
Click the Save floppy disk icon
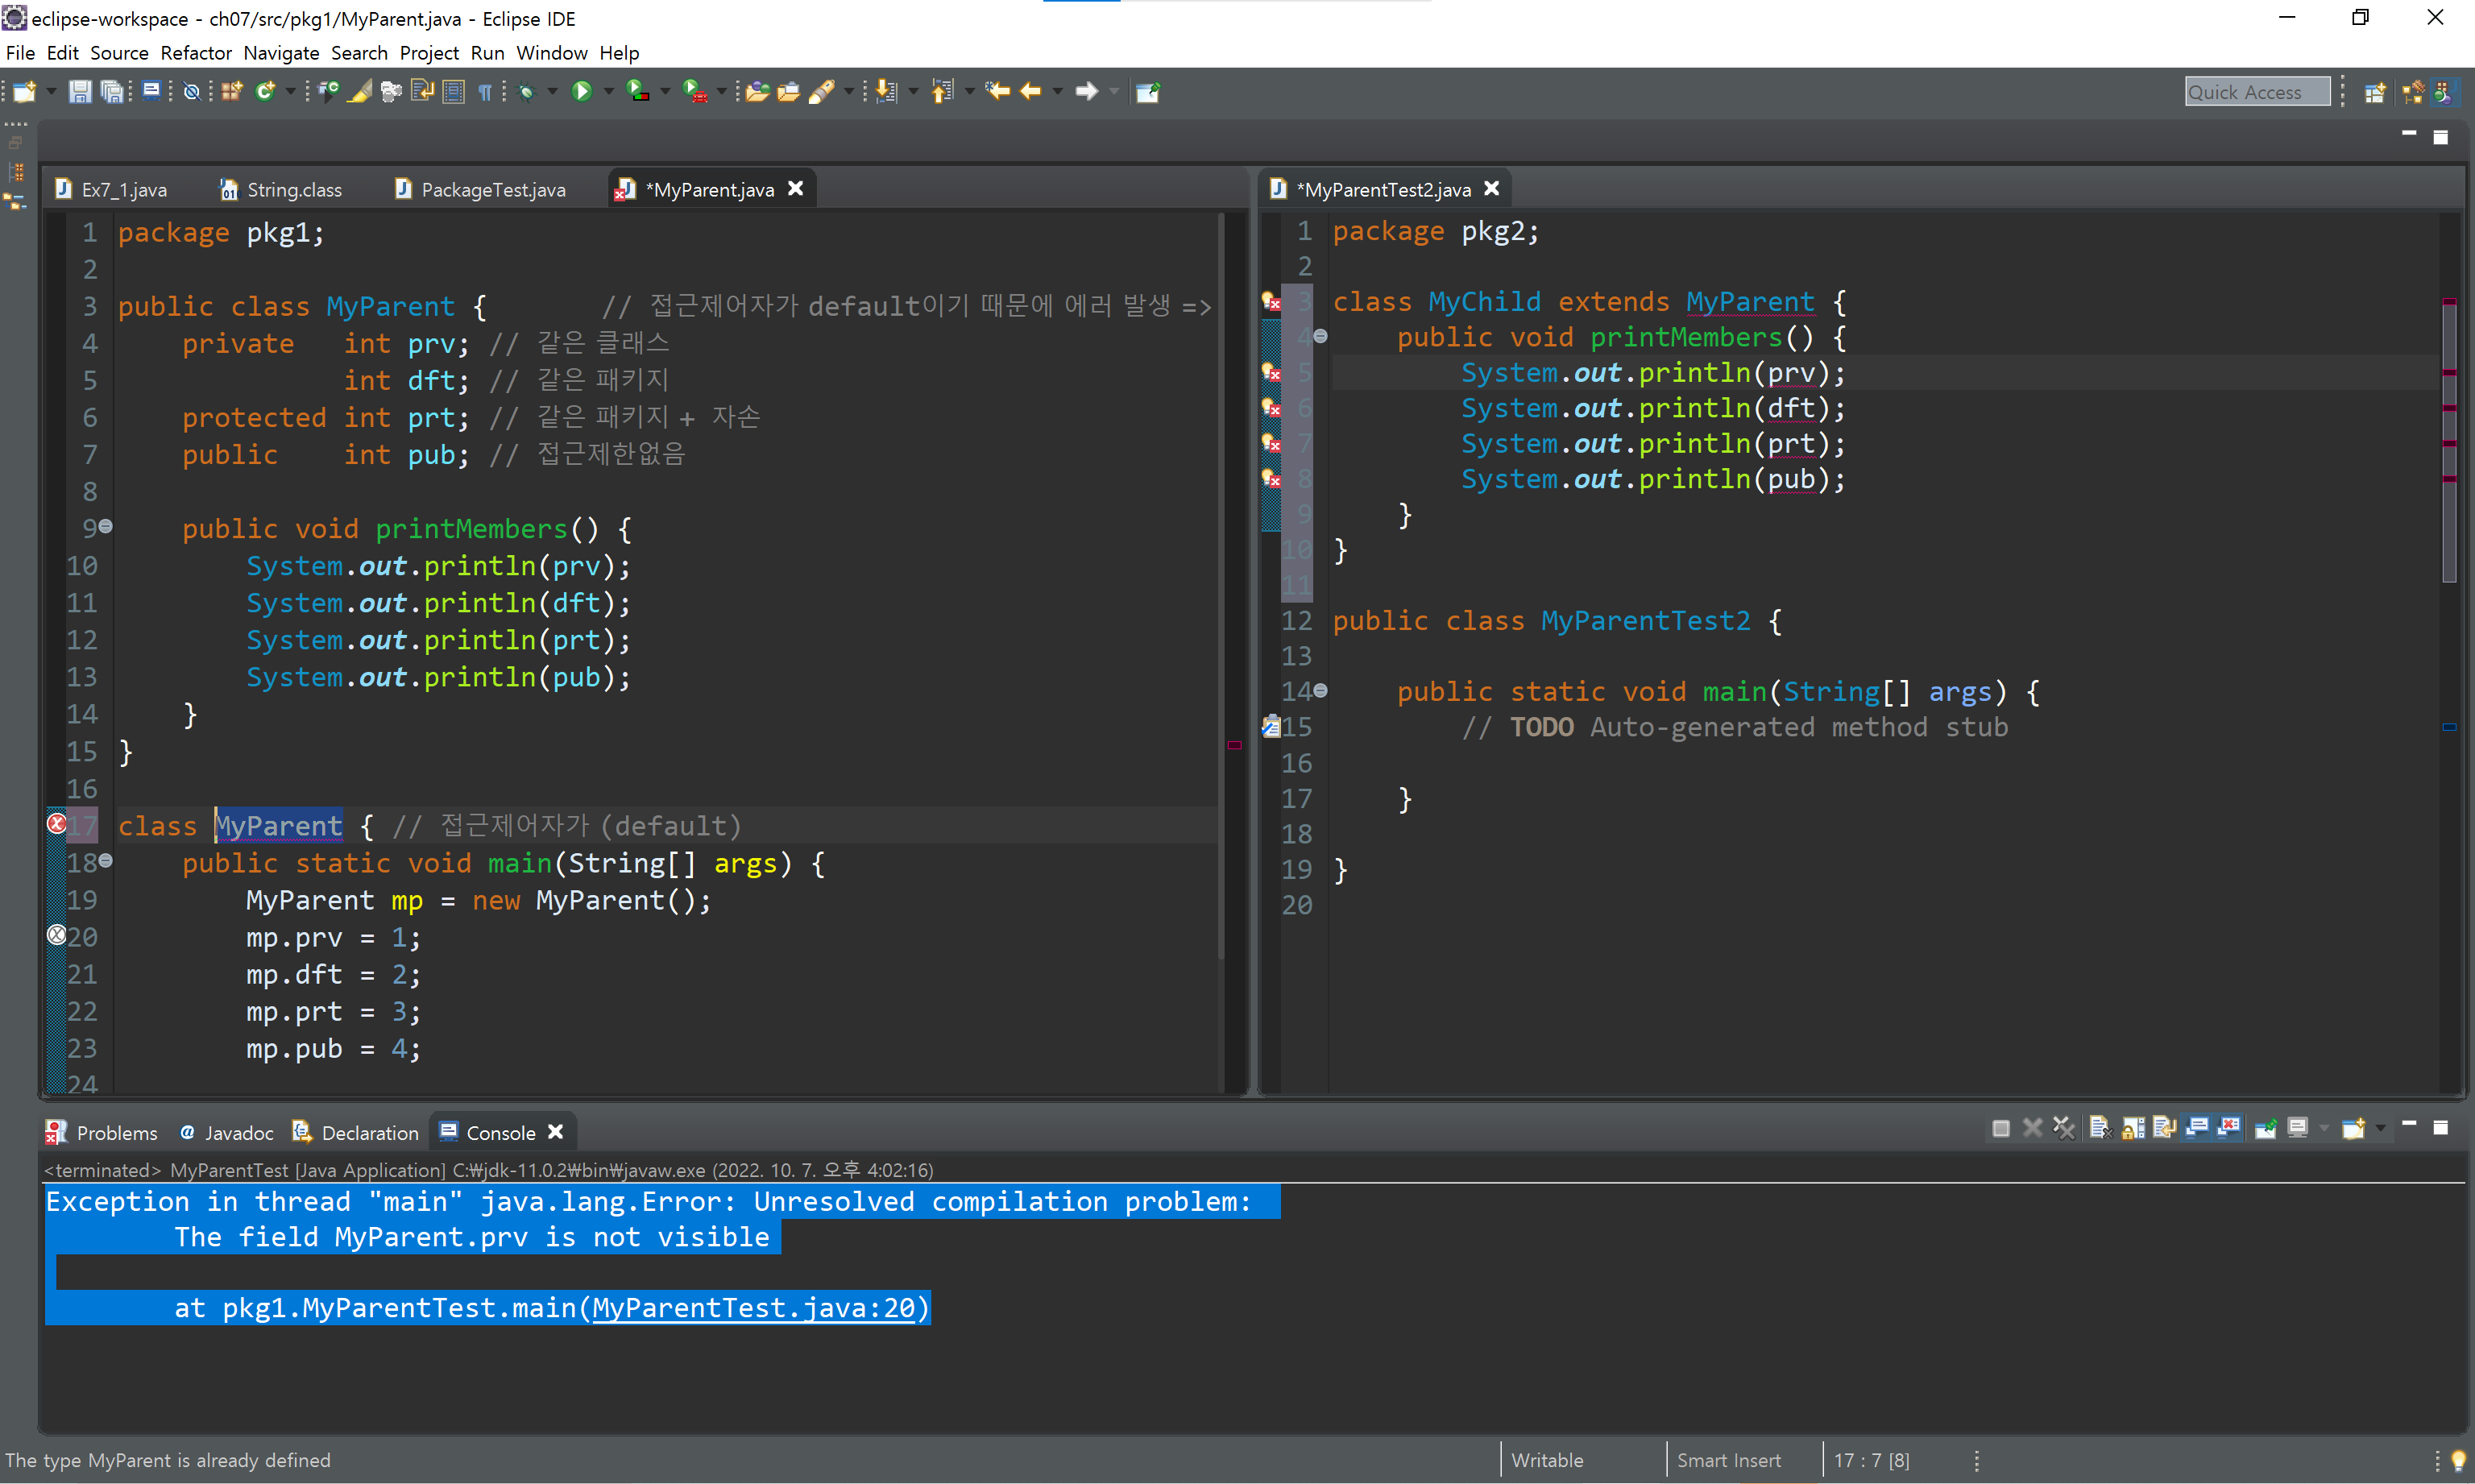(80, 92)
